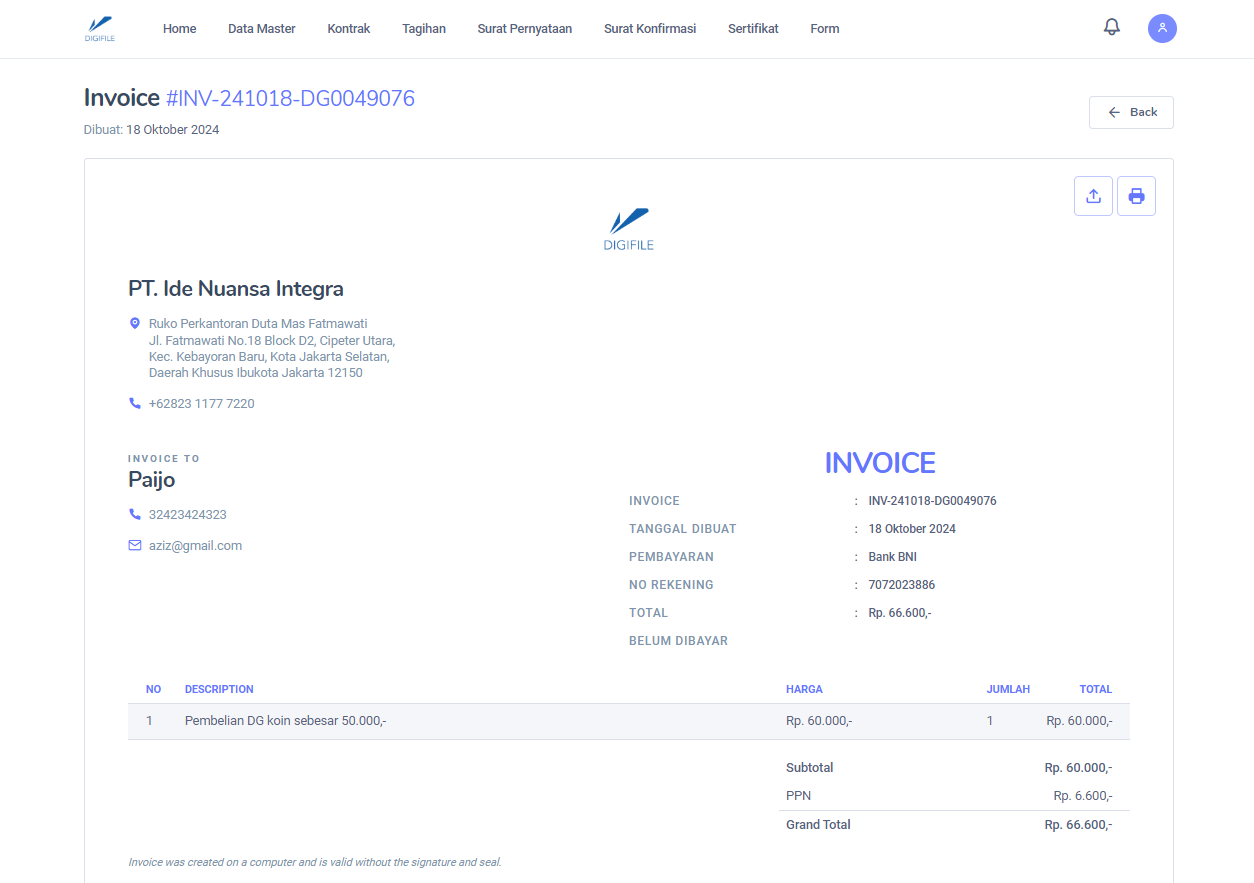The height and width of the screenshot is (883, 1254).
Task: Open the Sertifikat menu item
Action: coord(753,29)
